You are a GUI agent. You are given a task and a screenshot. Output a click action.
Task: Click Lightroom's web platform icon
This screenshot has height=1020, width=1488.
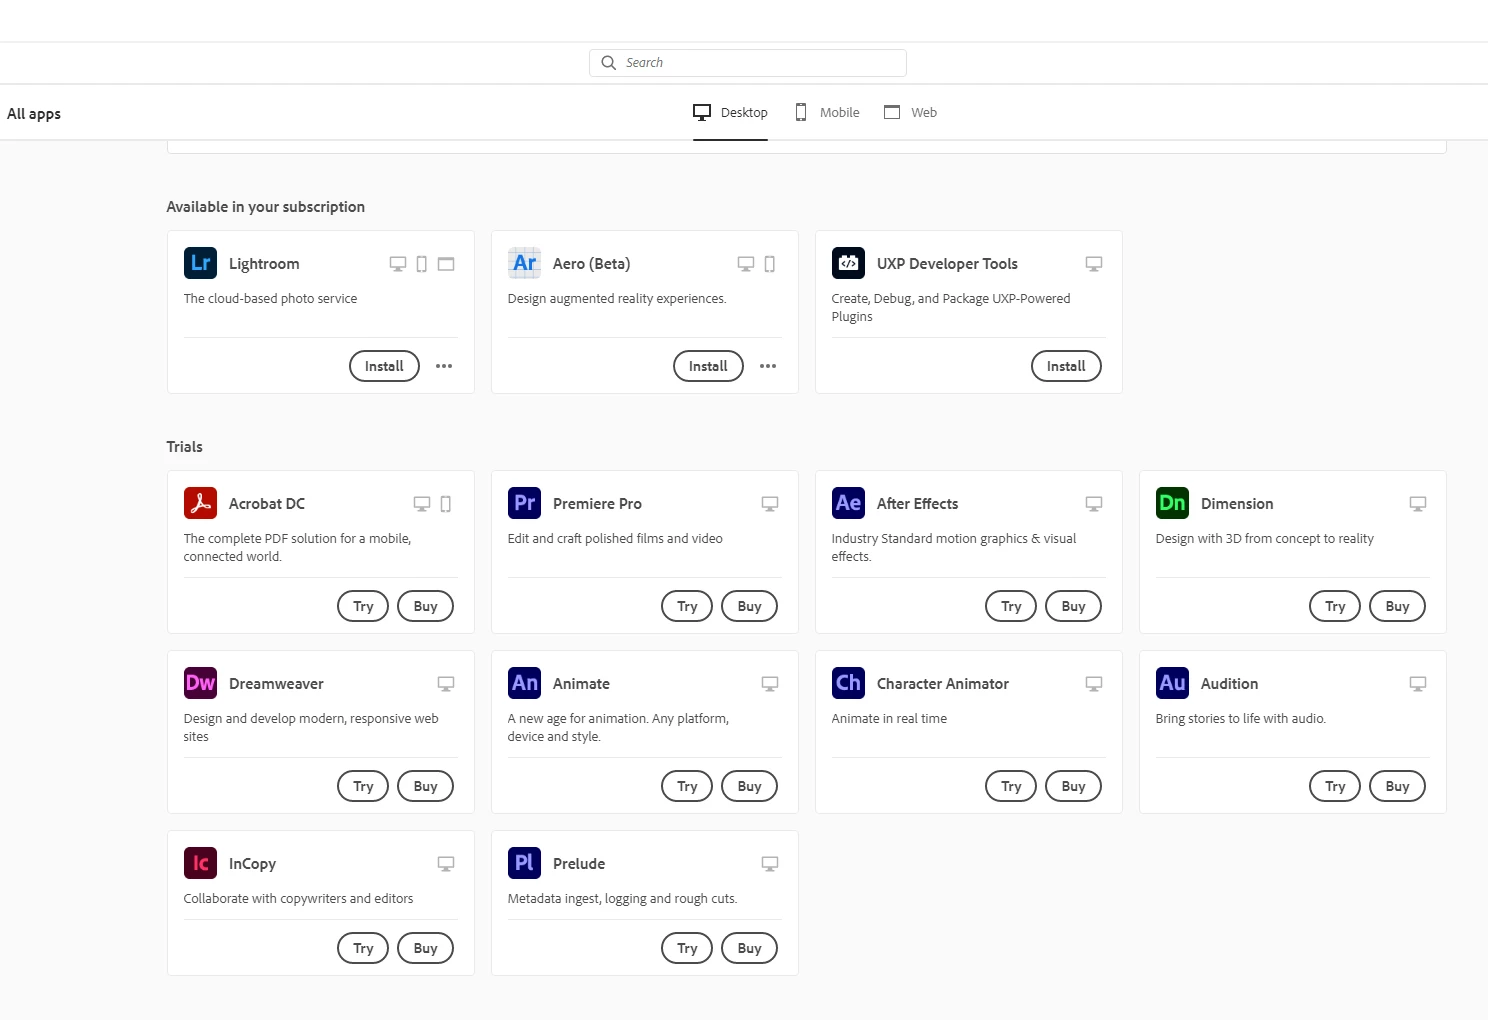[446, 264]
